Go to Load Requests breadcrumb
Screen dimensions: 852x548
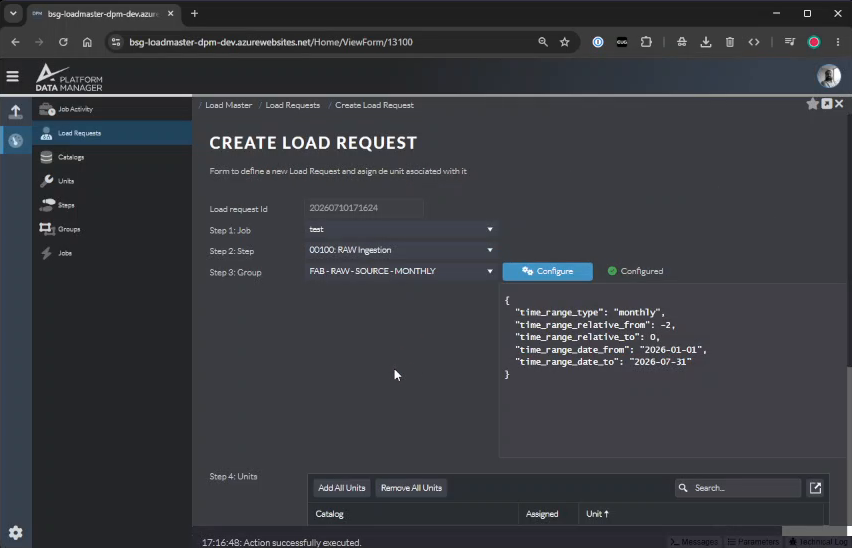(292, 105)
